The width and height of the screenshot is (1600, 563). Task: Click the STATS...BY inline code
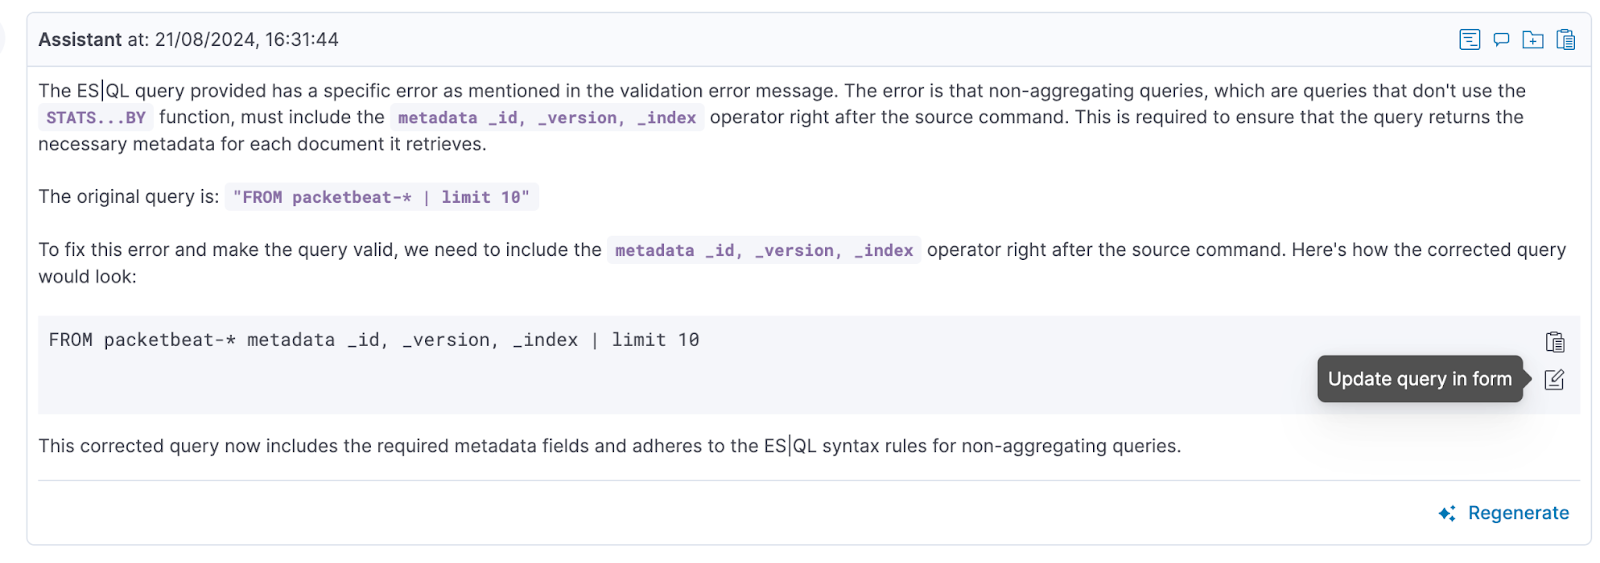(x=96, y=118)
